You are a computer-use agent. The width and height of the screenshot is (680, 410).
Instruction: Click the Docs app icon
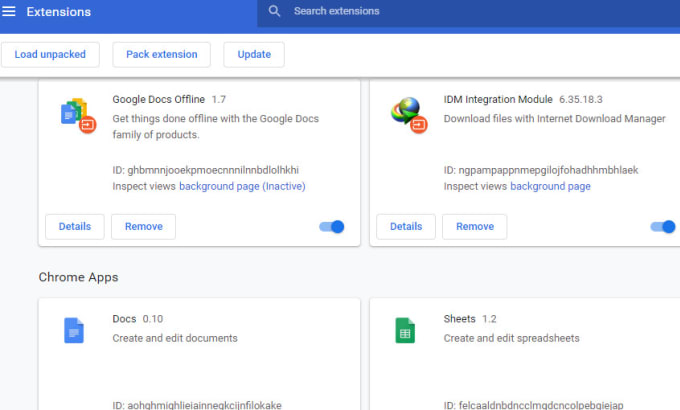[74, 331]
